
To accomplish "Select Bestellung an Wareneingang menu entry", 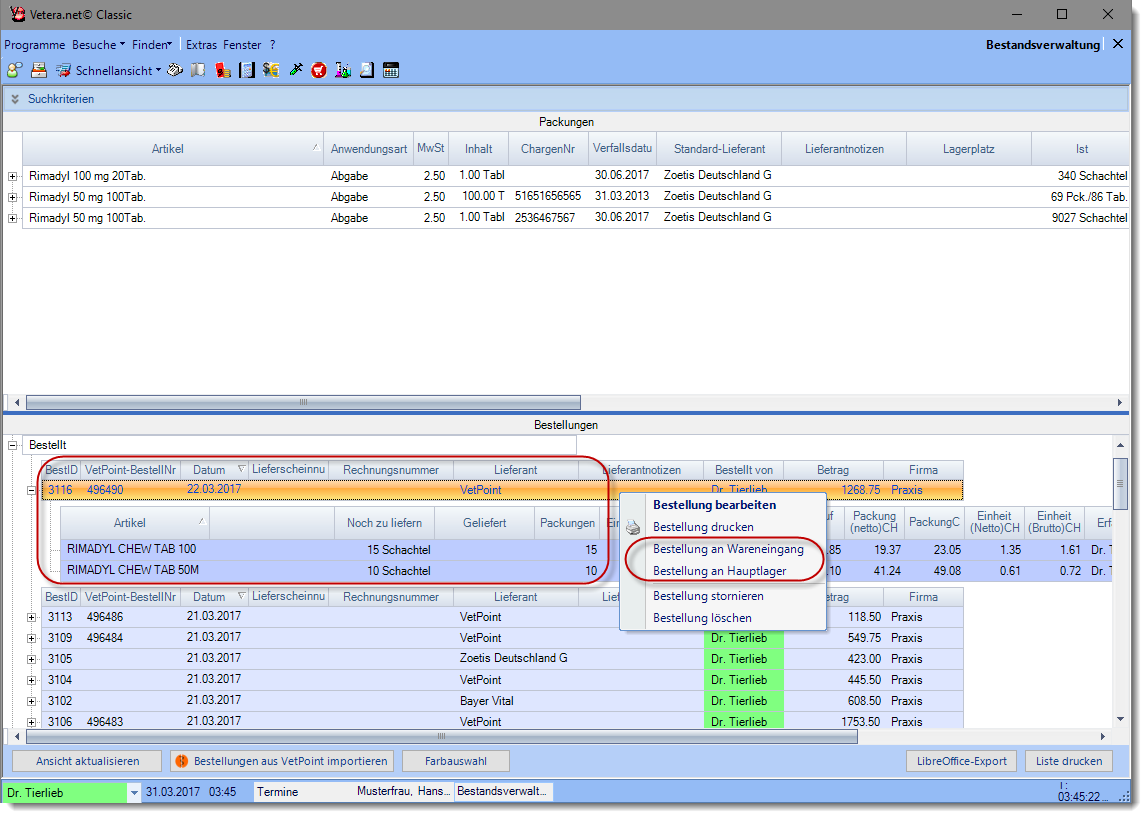I will pos(727,549).
